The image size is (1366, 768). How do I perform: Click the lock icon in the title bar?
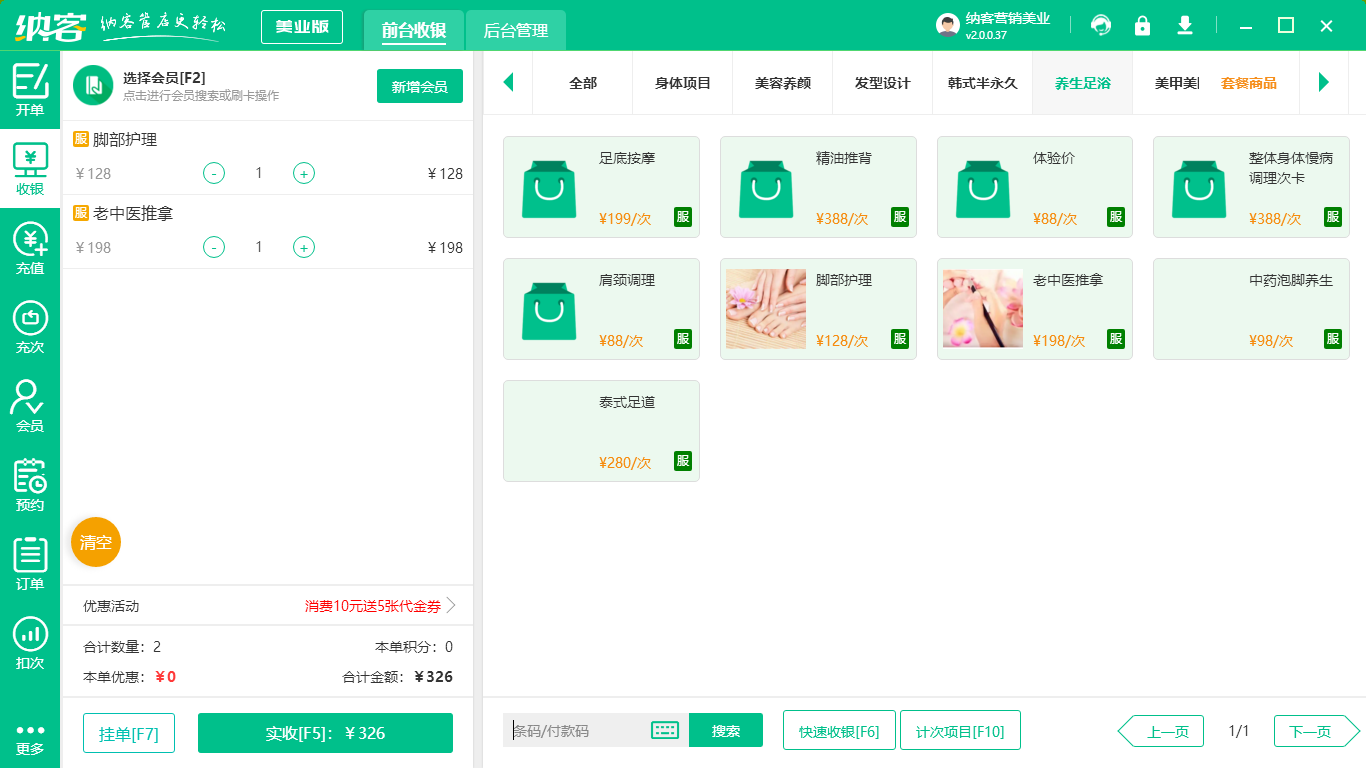click(1143, 25)
